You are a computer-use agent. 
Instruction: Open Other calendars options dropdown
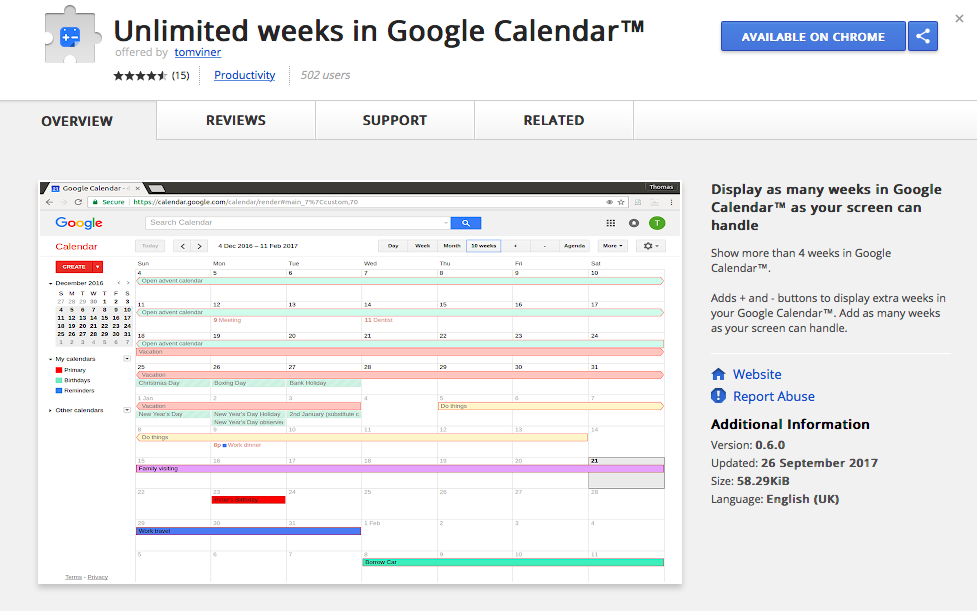coord(127,410)
